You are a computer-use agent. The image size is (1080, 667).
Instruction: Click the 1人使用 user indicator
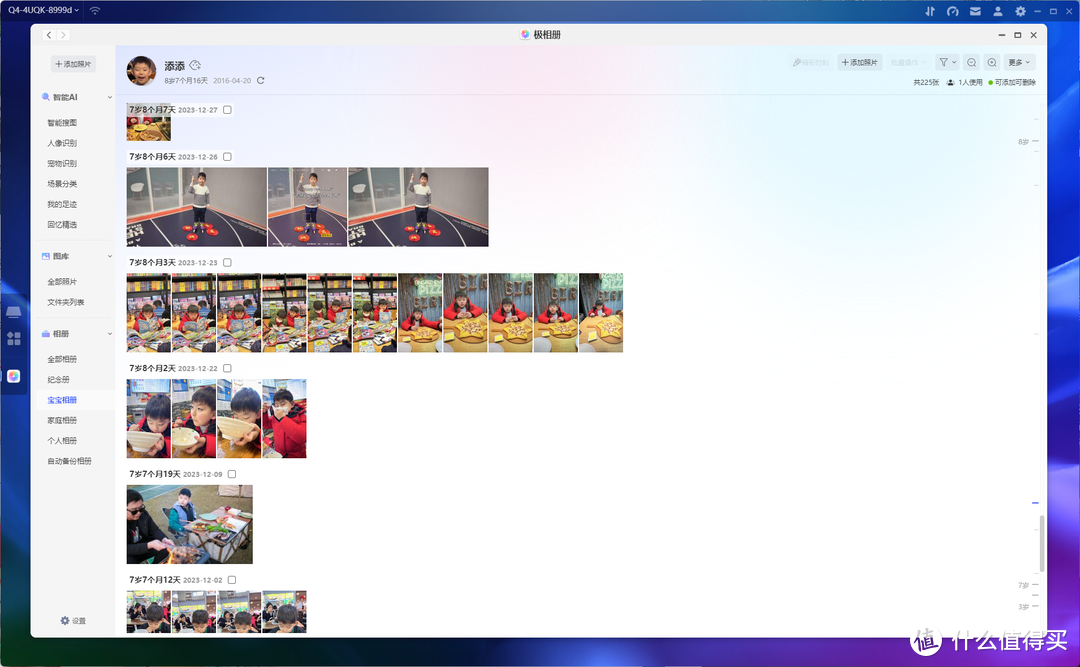tap(964, 83)
